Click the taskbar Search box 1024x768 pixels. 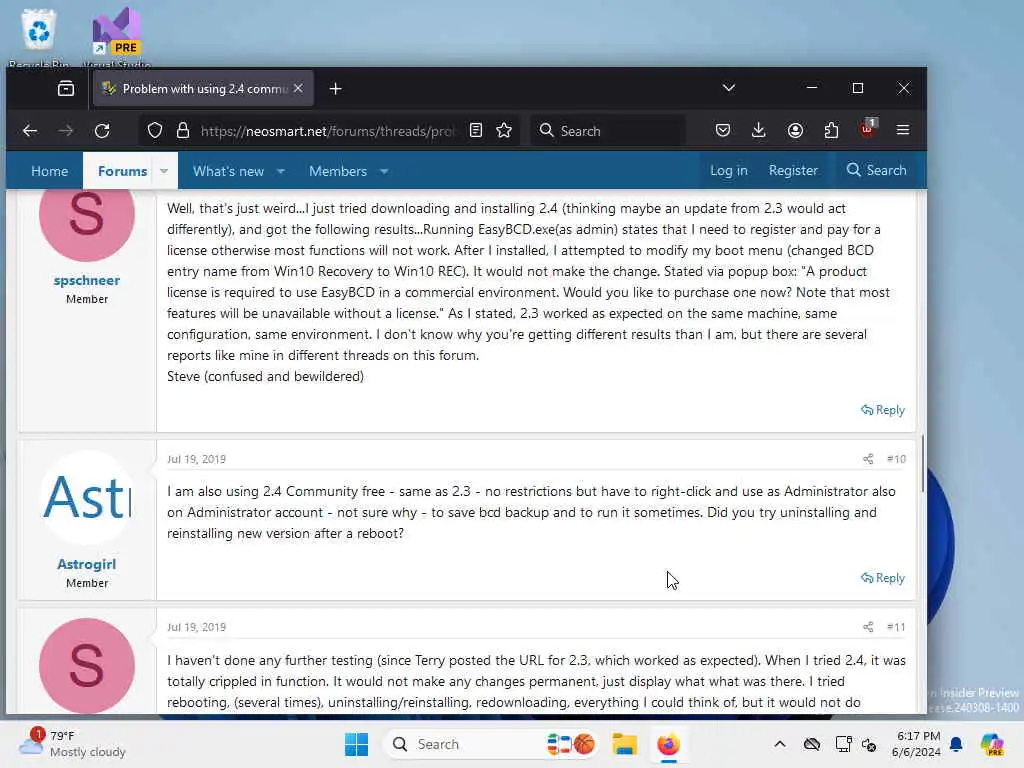click(x=491, y=744)
